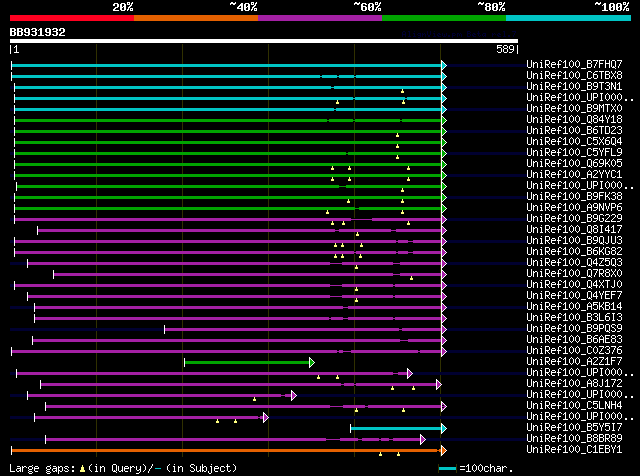640x476 pixels.
Task: Select the UniRef100_B8BR89 label
Action: 574,439
